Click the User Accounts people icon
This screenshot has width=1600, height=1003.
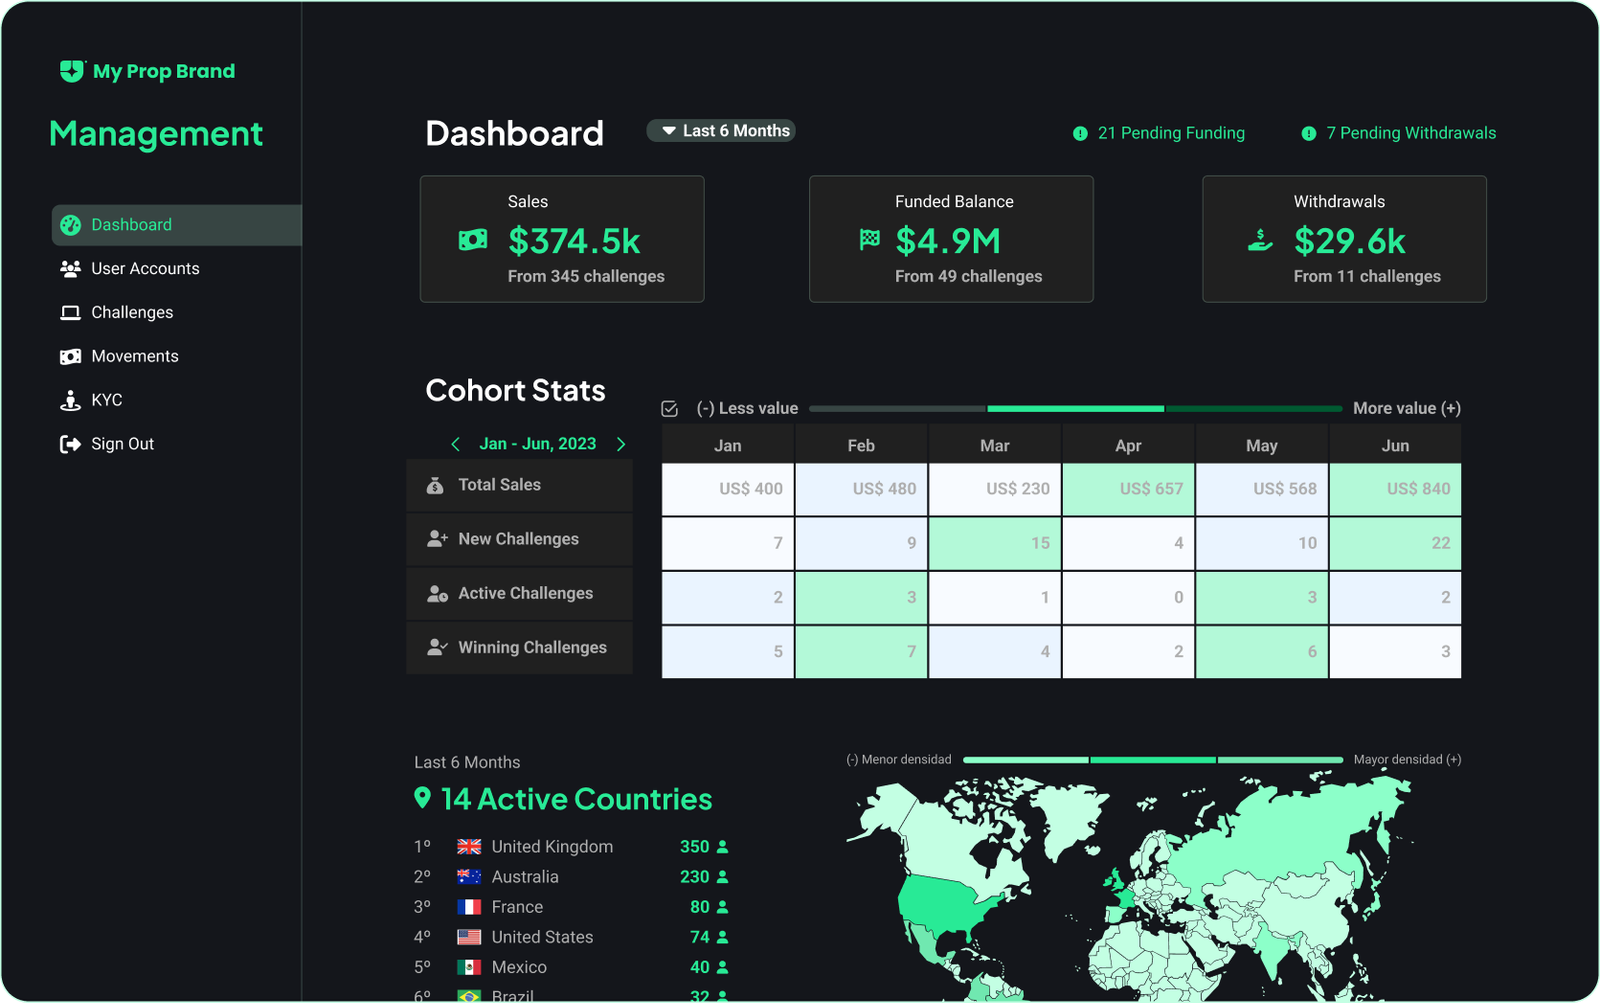[70, 269]
